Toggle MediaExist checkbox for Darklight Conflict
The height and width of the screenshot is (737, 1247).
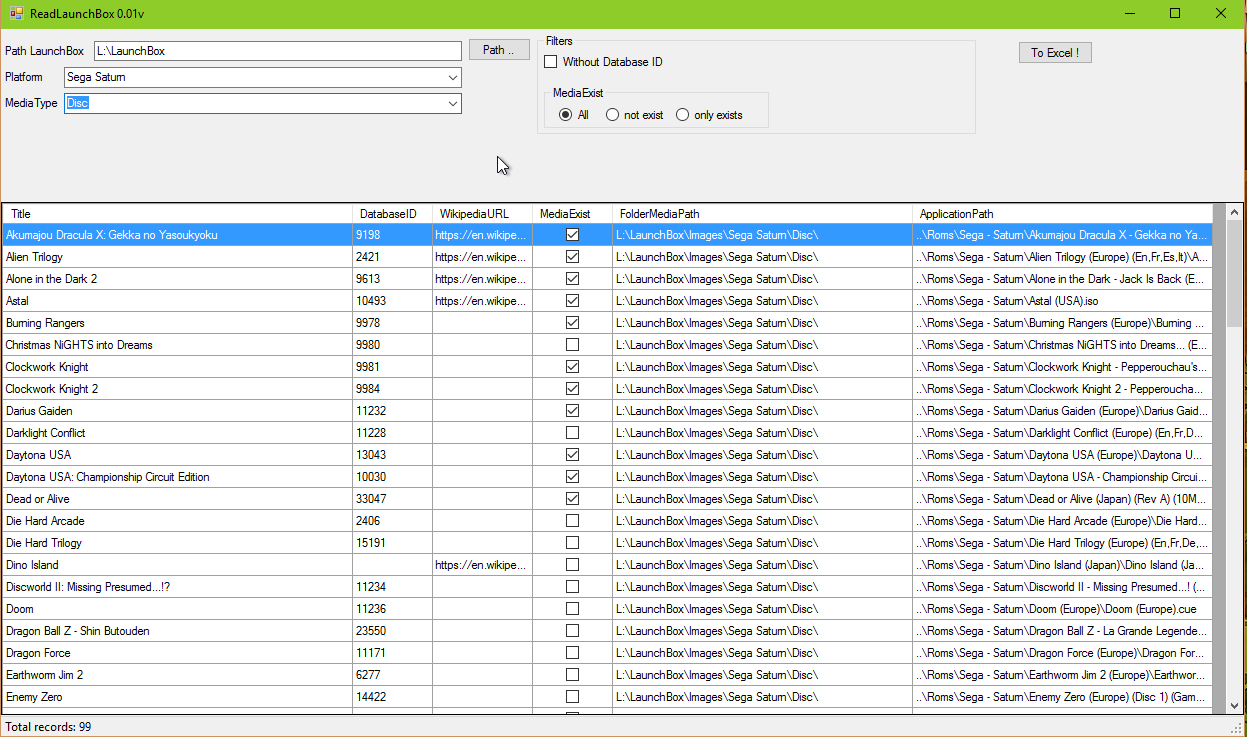pos(573,433)
